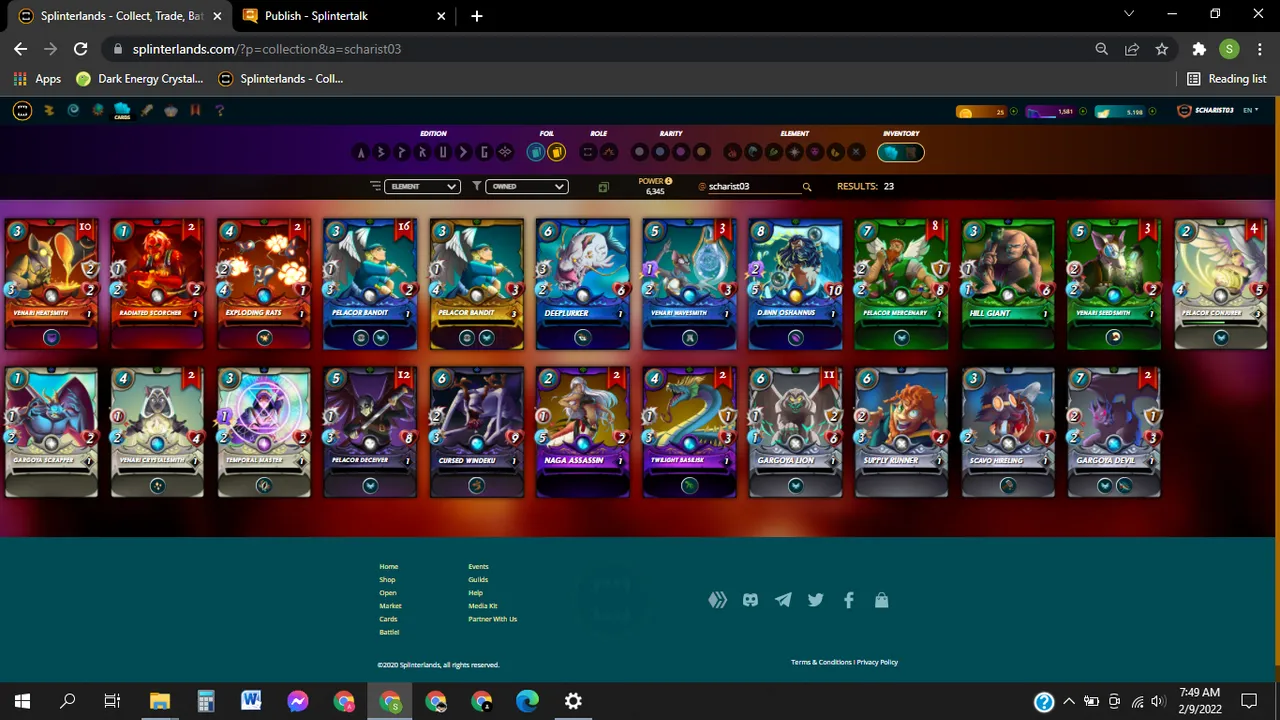Switch the Inventory cards/items toggle
The width and height of the screenshot is (1280, 720).
click(x=900, y=152)
